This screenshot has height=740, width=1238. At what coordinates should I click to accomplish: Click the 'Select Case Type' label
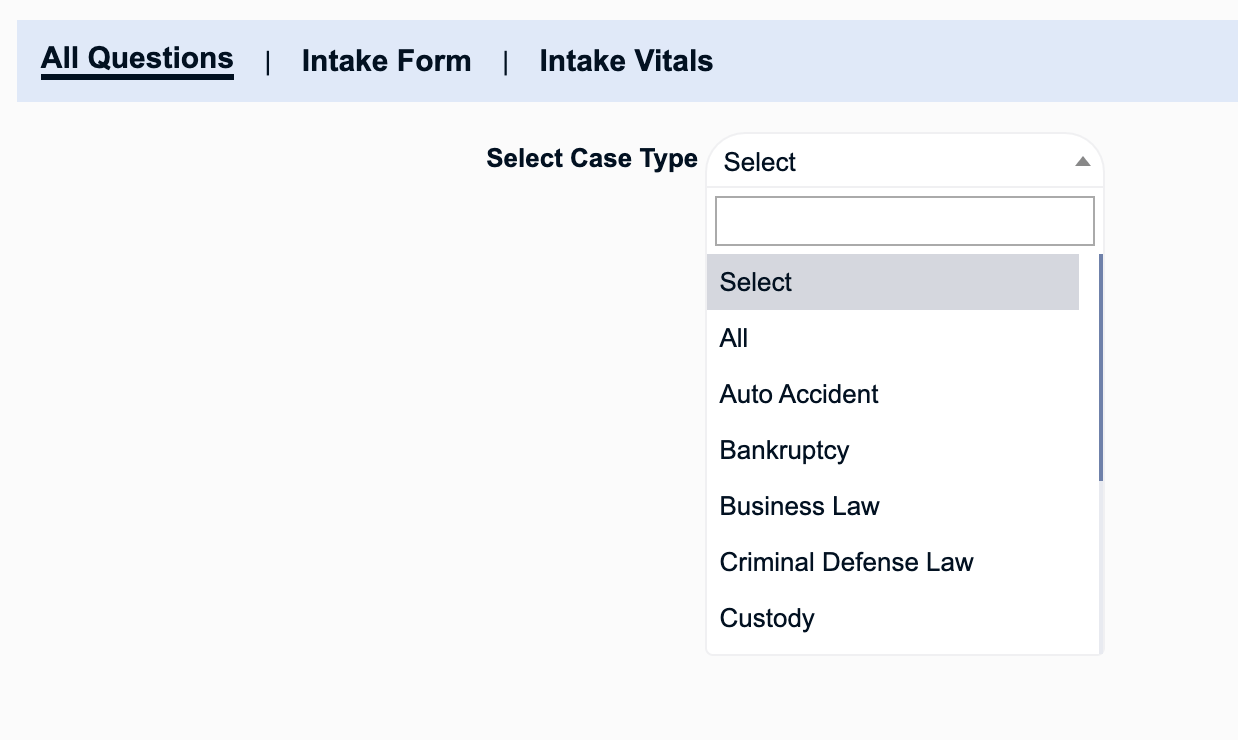(591, 158)
